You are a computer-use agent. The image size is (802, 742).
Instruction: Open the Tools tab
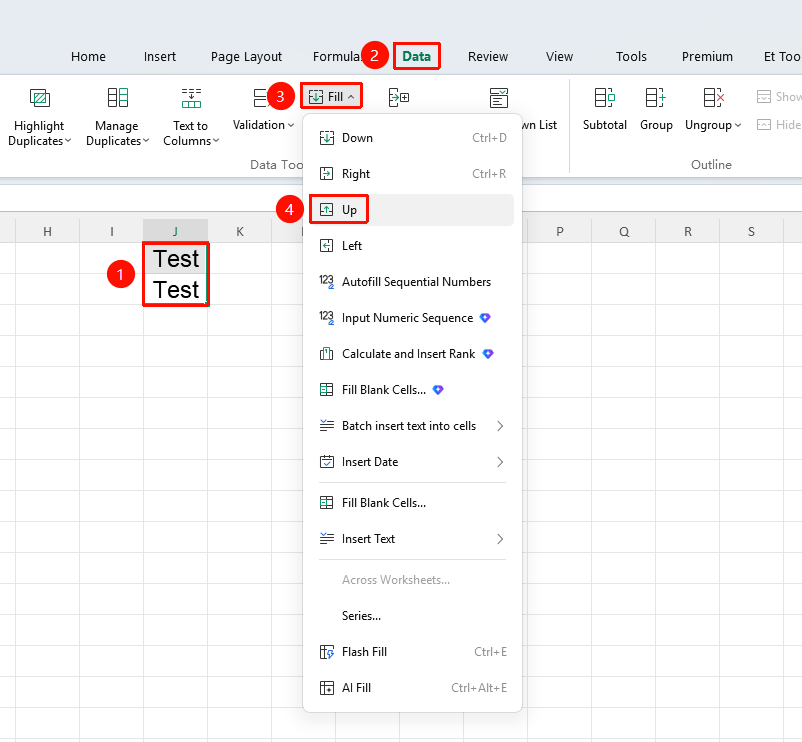[631, 57]
